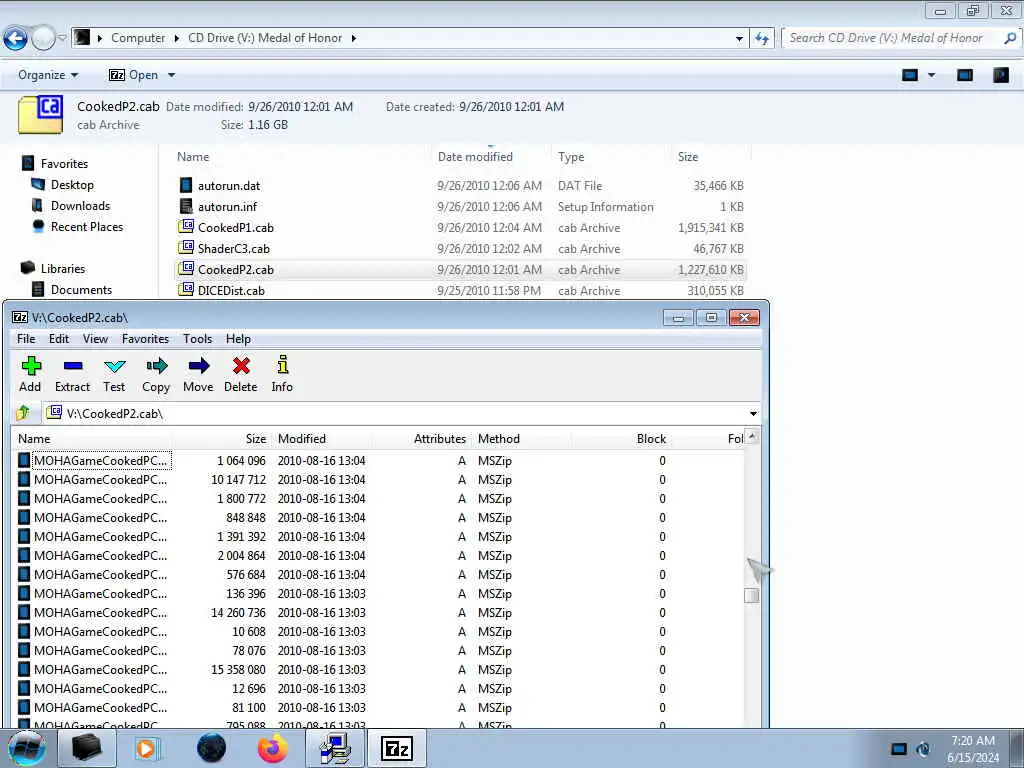Click the 7-Zip taskbar button

coord(397,748)
